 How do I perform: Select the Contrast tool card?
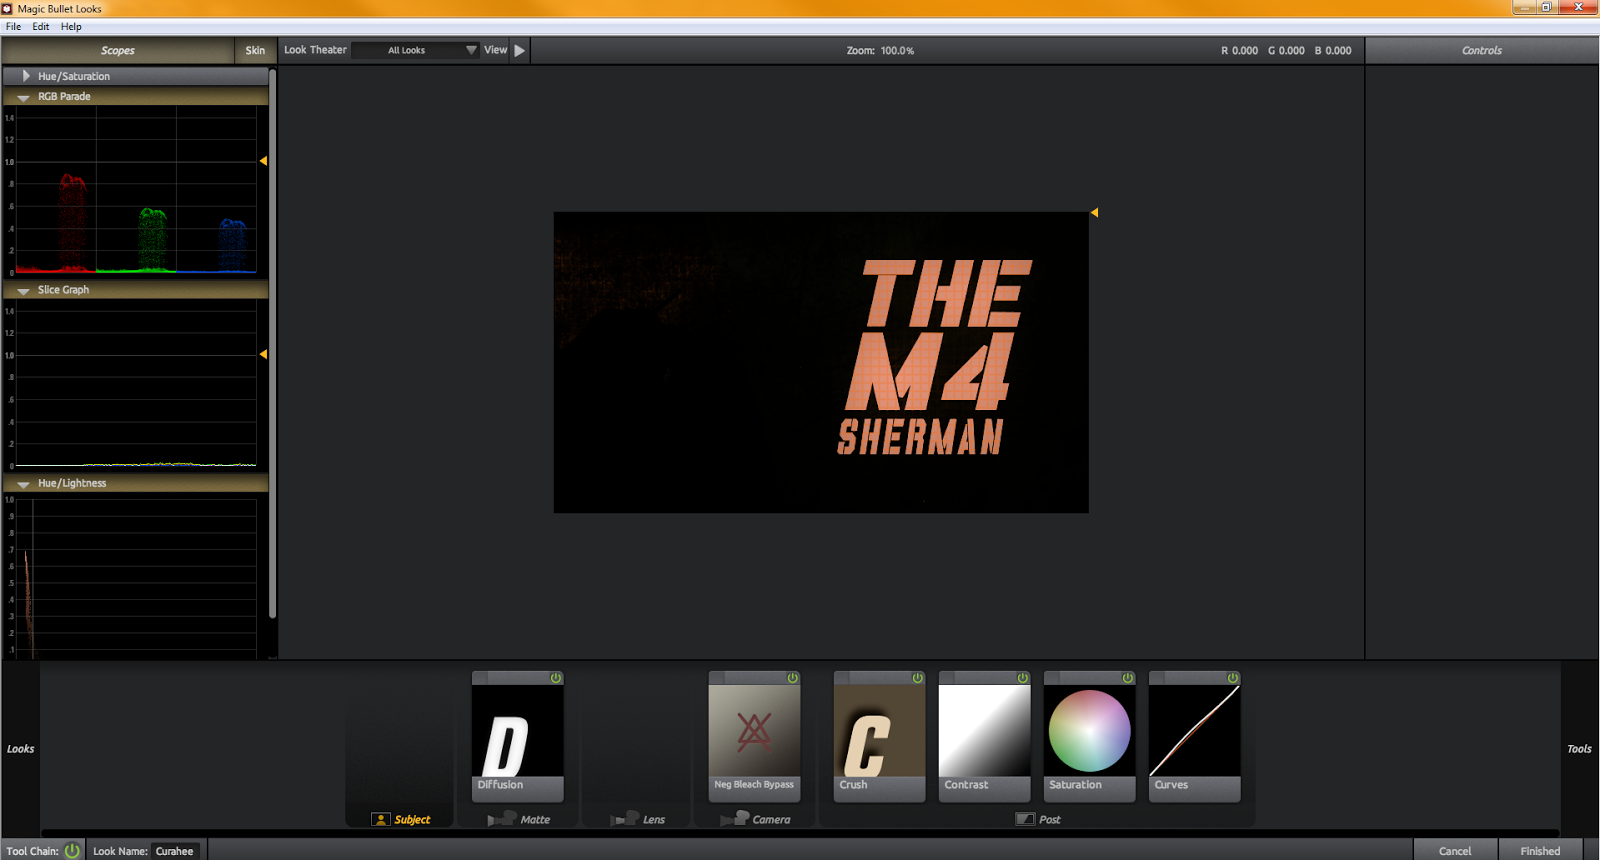(x=985, y=737)
